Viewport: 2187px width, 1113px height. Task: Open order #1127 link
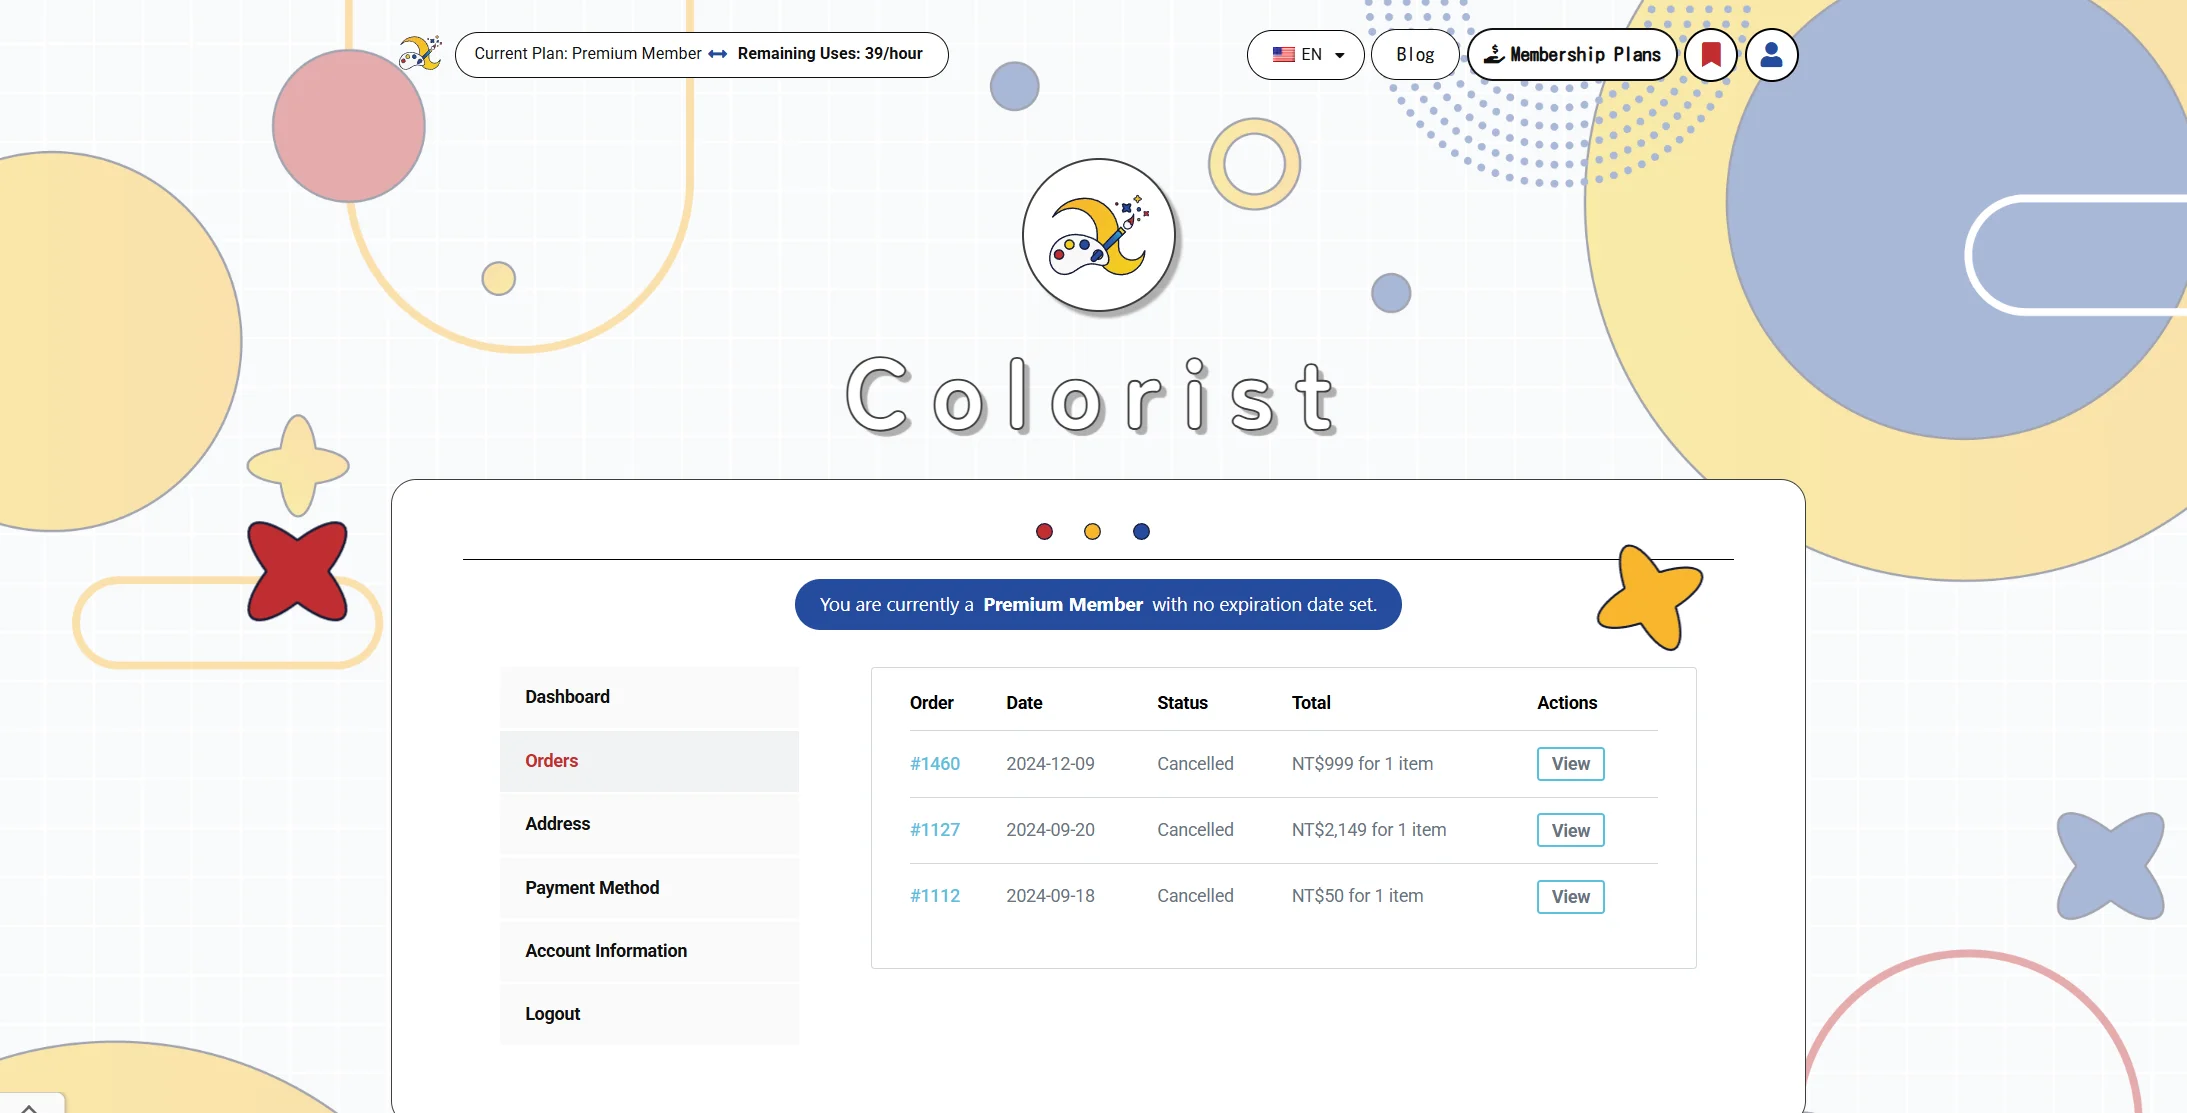pyautogui.click(x=934, y=830)
